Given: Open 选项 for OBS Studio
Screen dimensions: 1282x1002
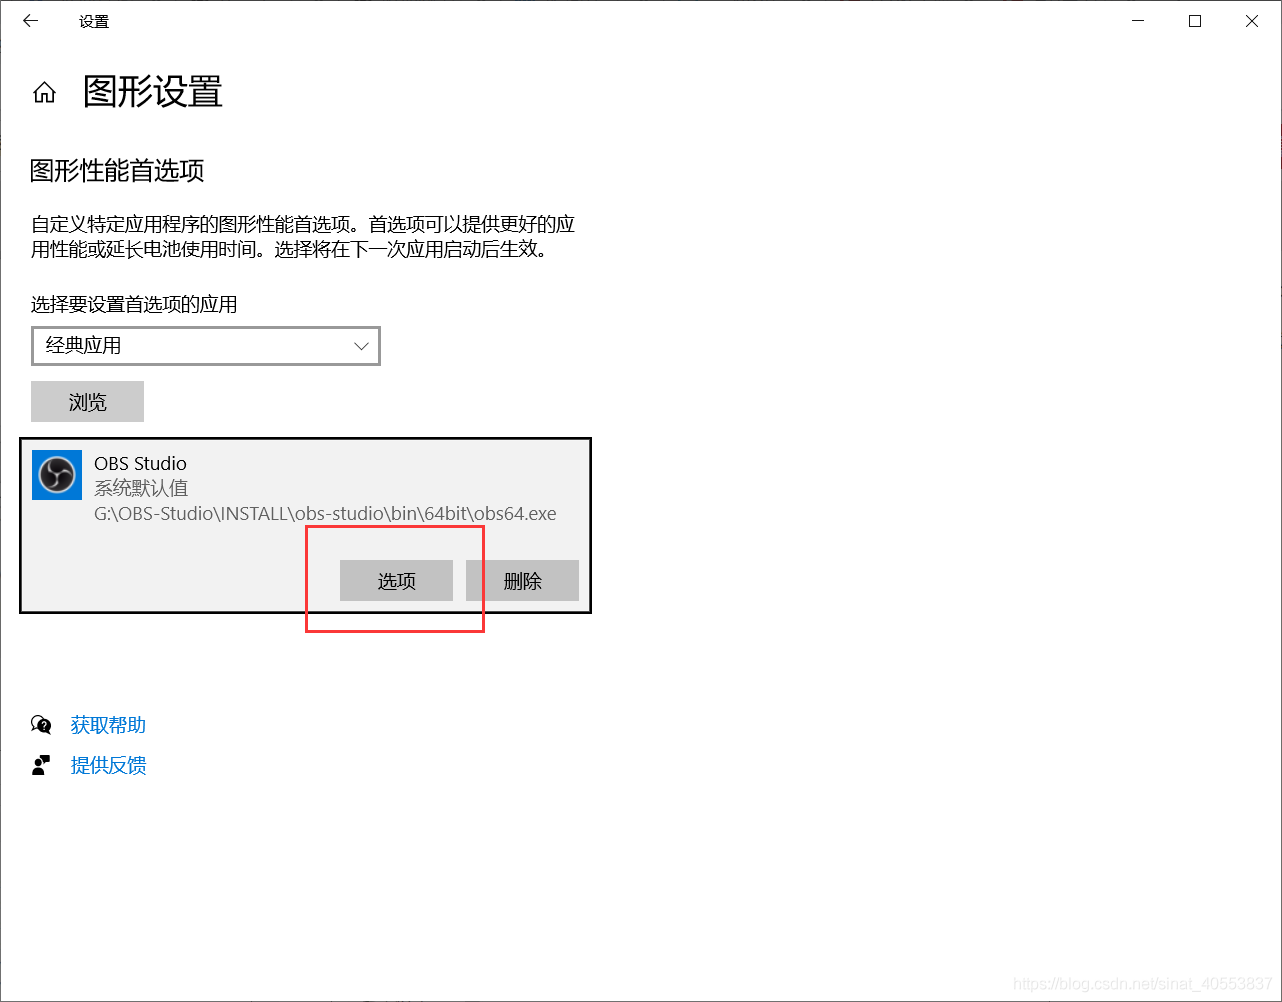Looking at the screenshot, I should point(397,581).
